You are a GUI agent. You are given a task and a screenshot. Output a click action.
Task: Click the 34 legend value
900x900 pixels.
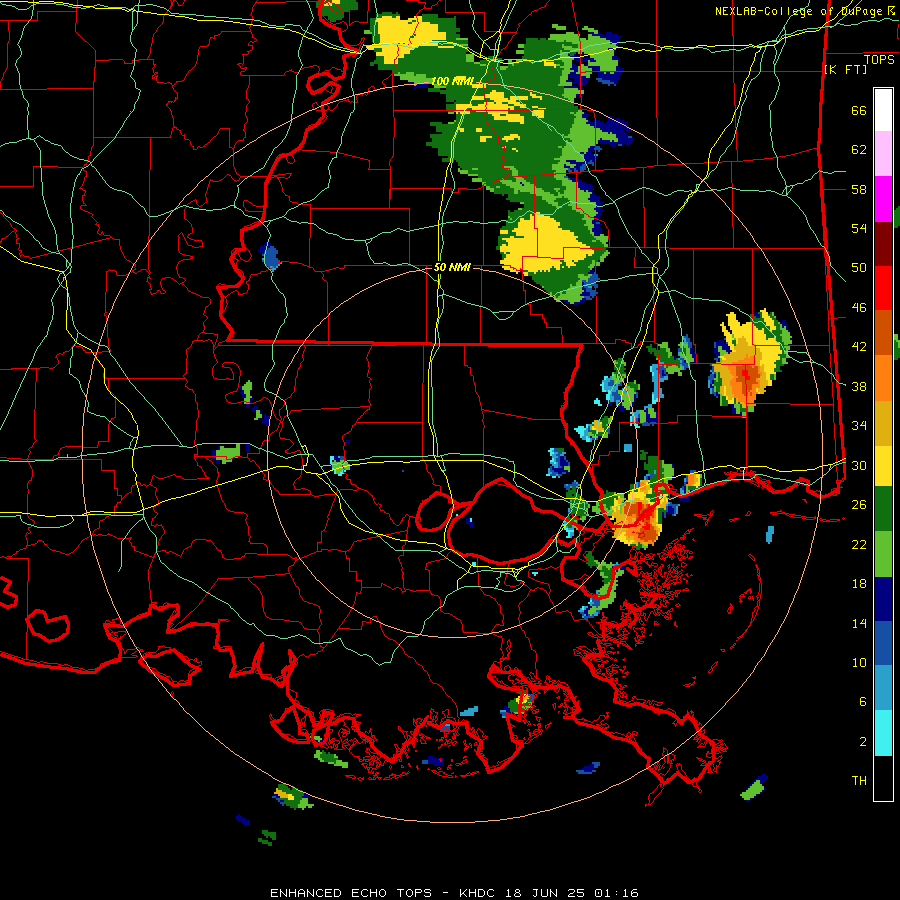(859, 426)
